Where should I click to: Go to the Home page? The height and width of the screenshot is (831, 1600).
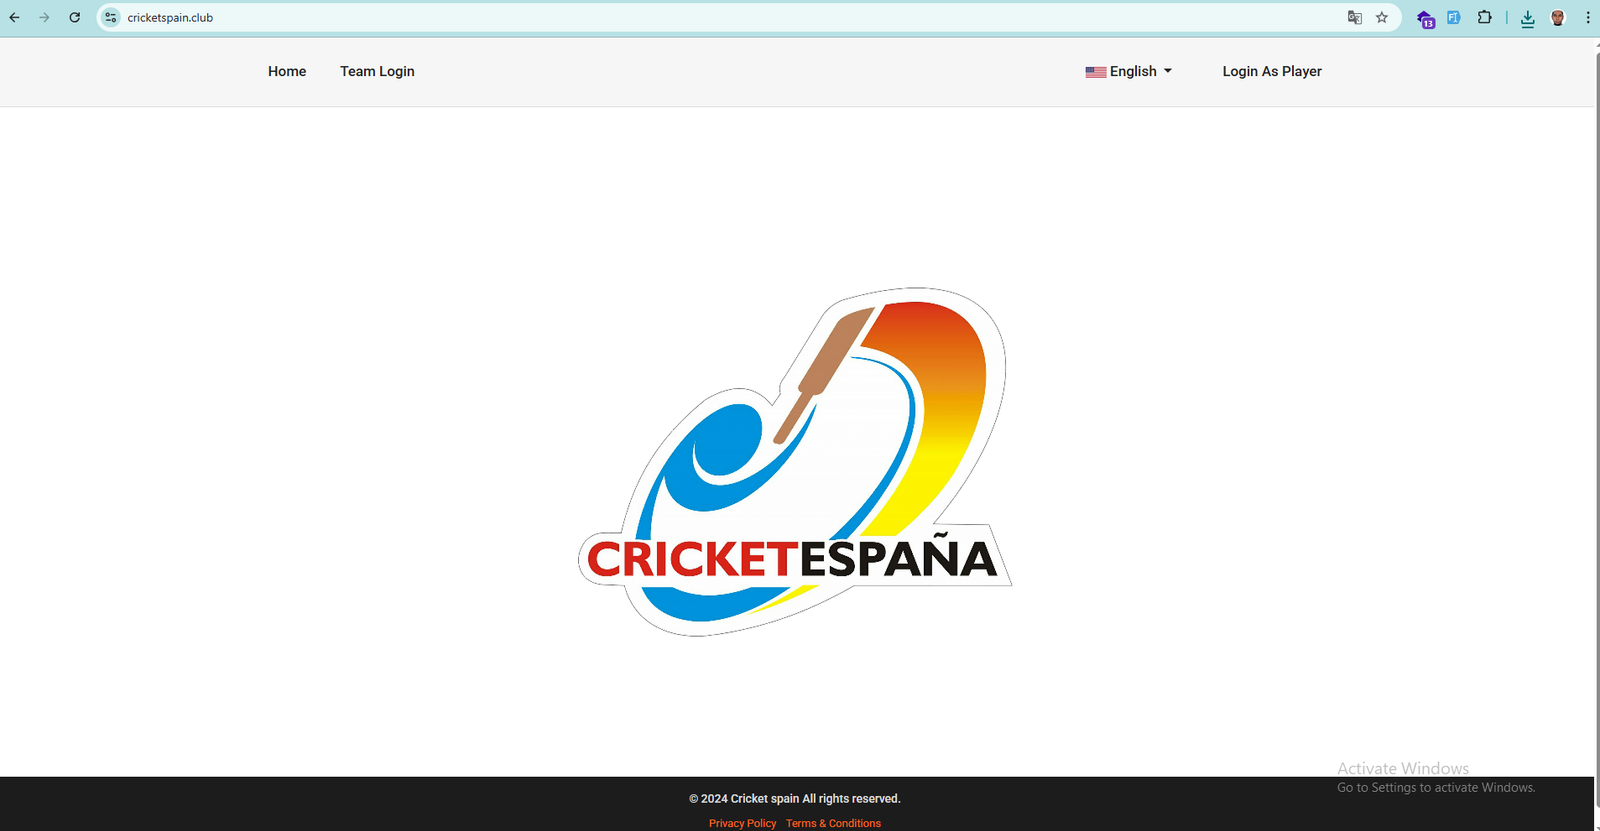tap(287, 71)
